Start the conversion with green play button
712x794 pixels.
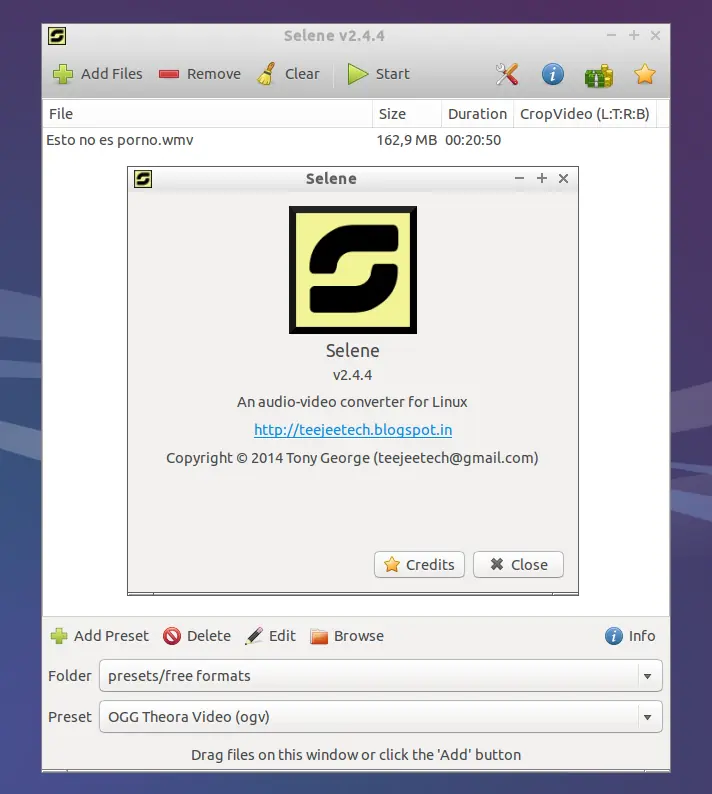(378, 74)
